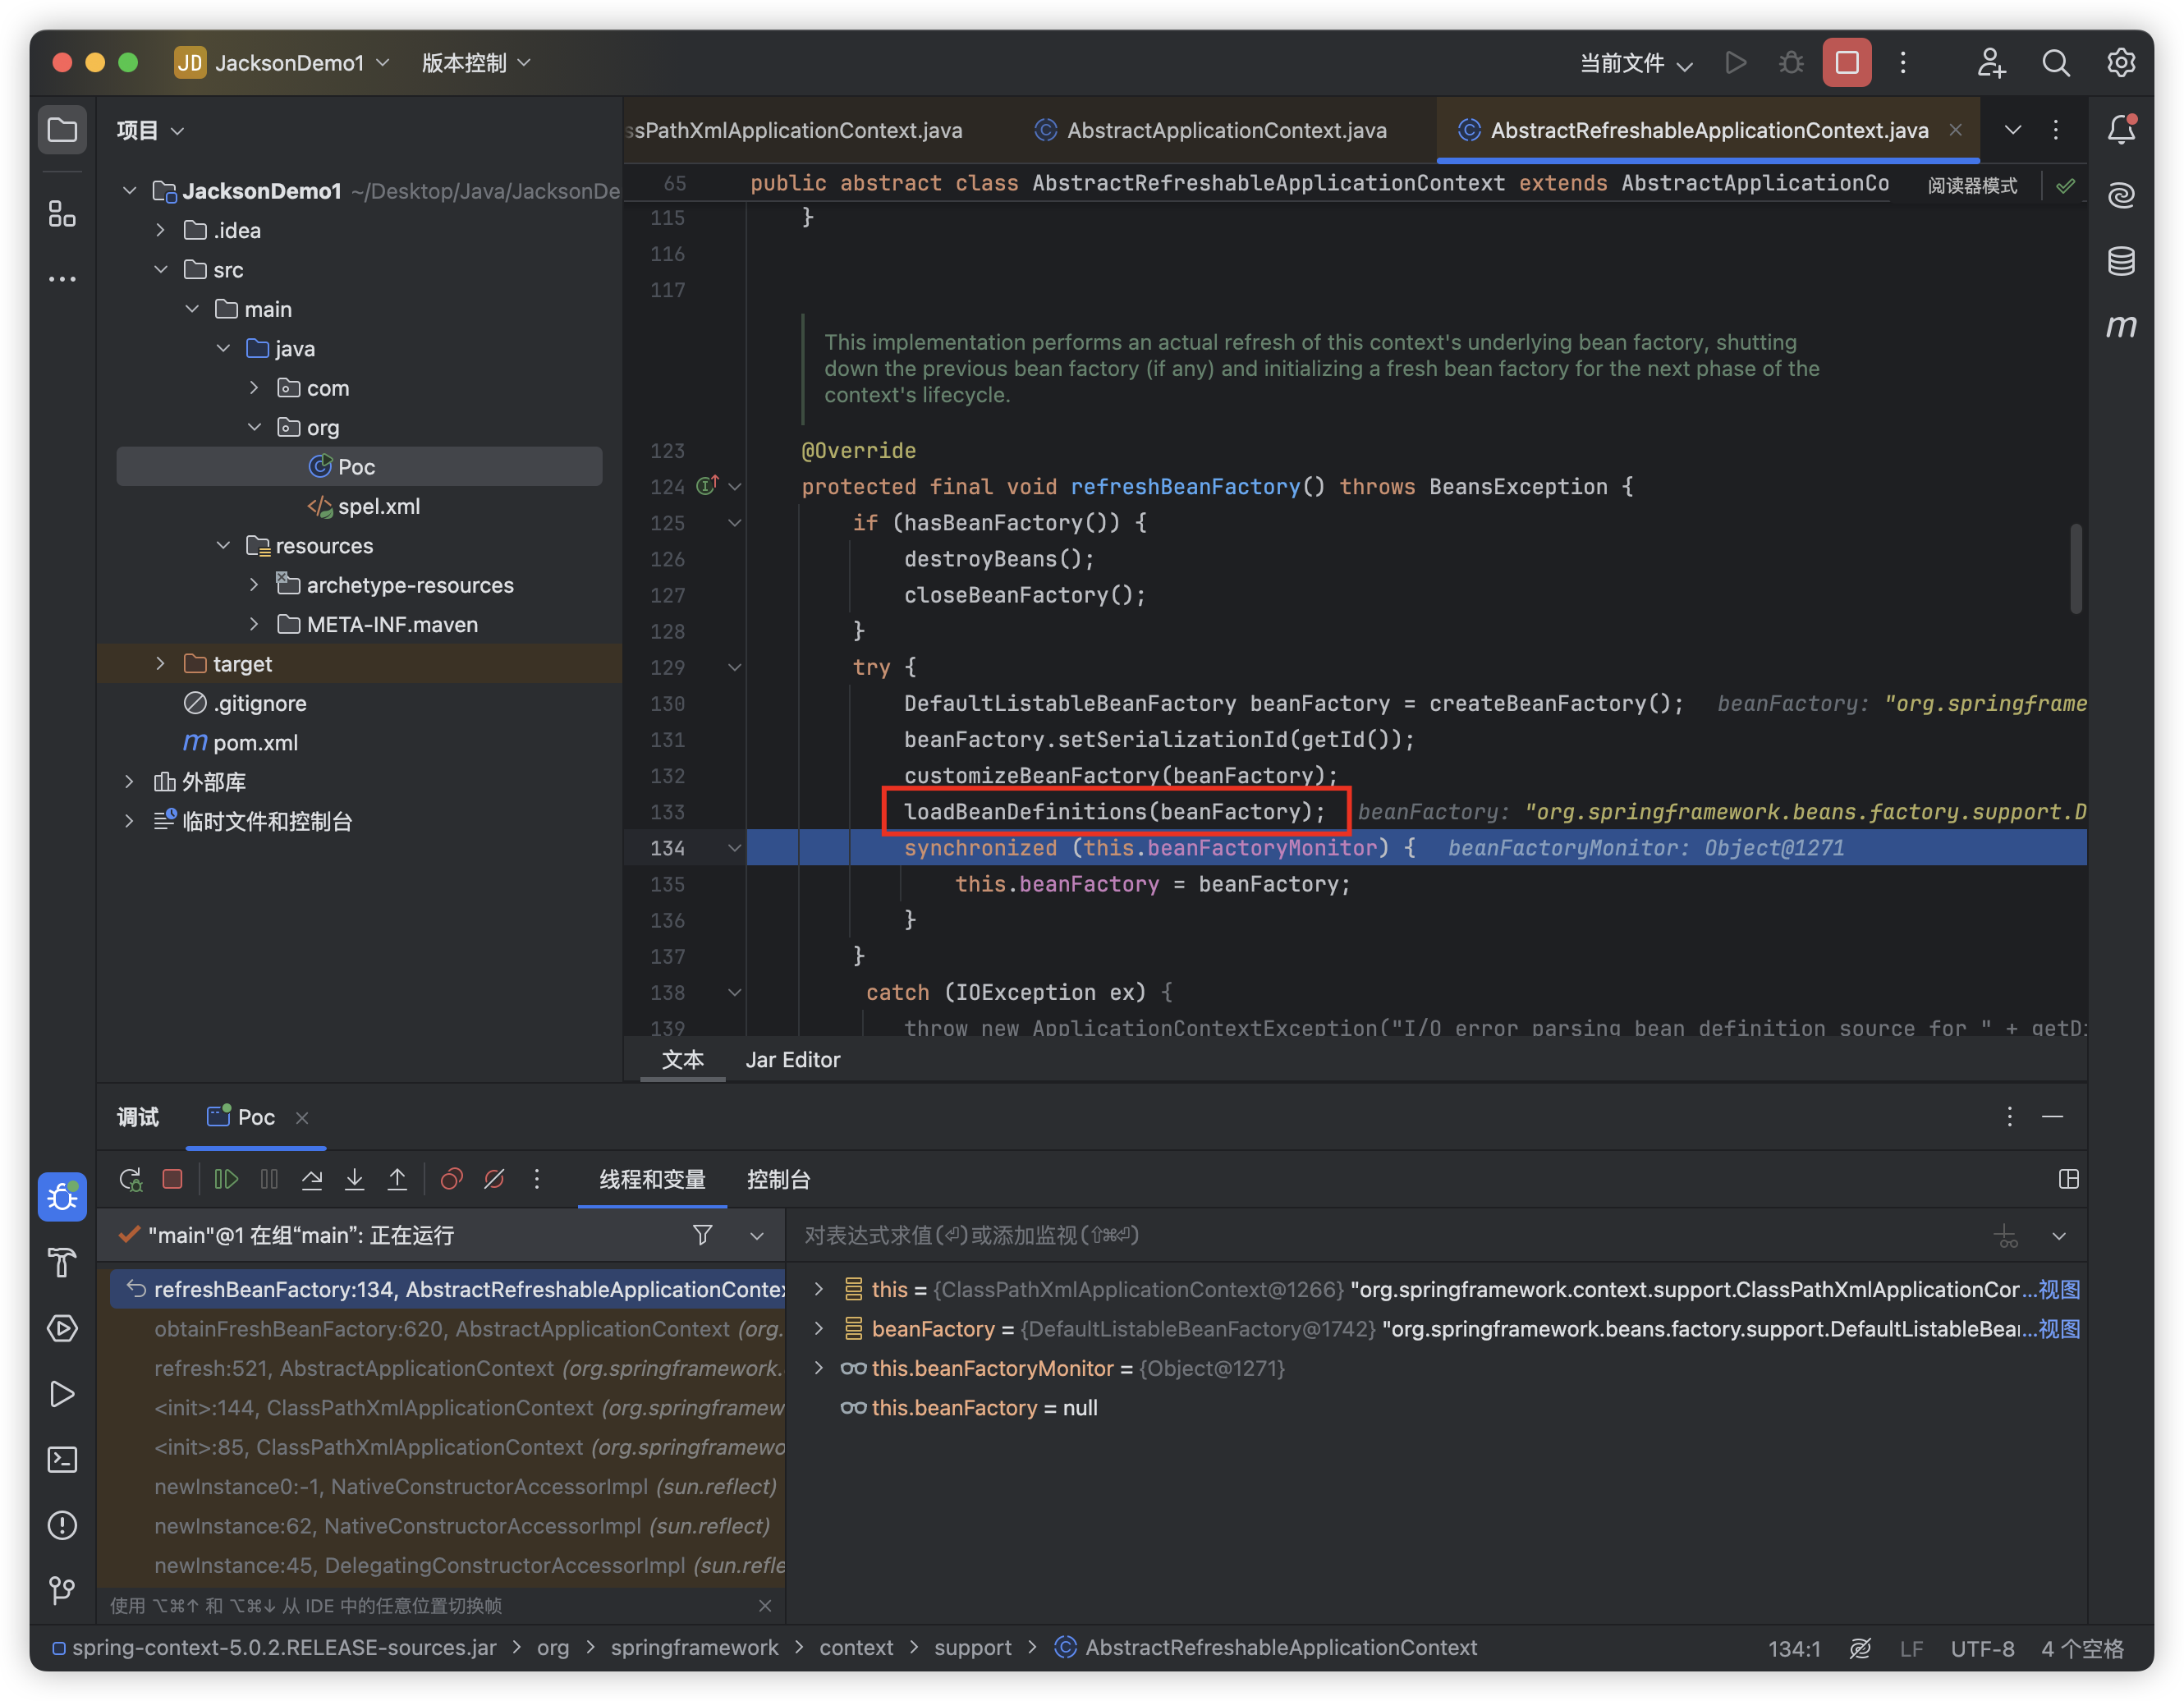The width and height of the screenshot is (2184, 1701).
Task: Toggle debug layout settings icon
Action: (x=2069, y=1179)
